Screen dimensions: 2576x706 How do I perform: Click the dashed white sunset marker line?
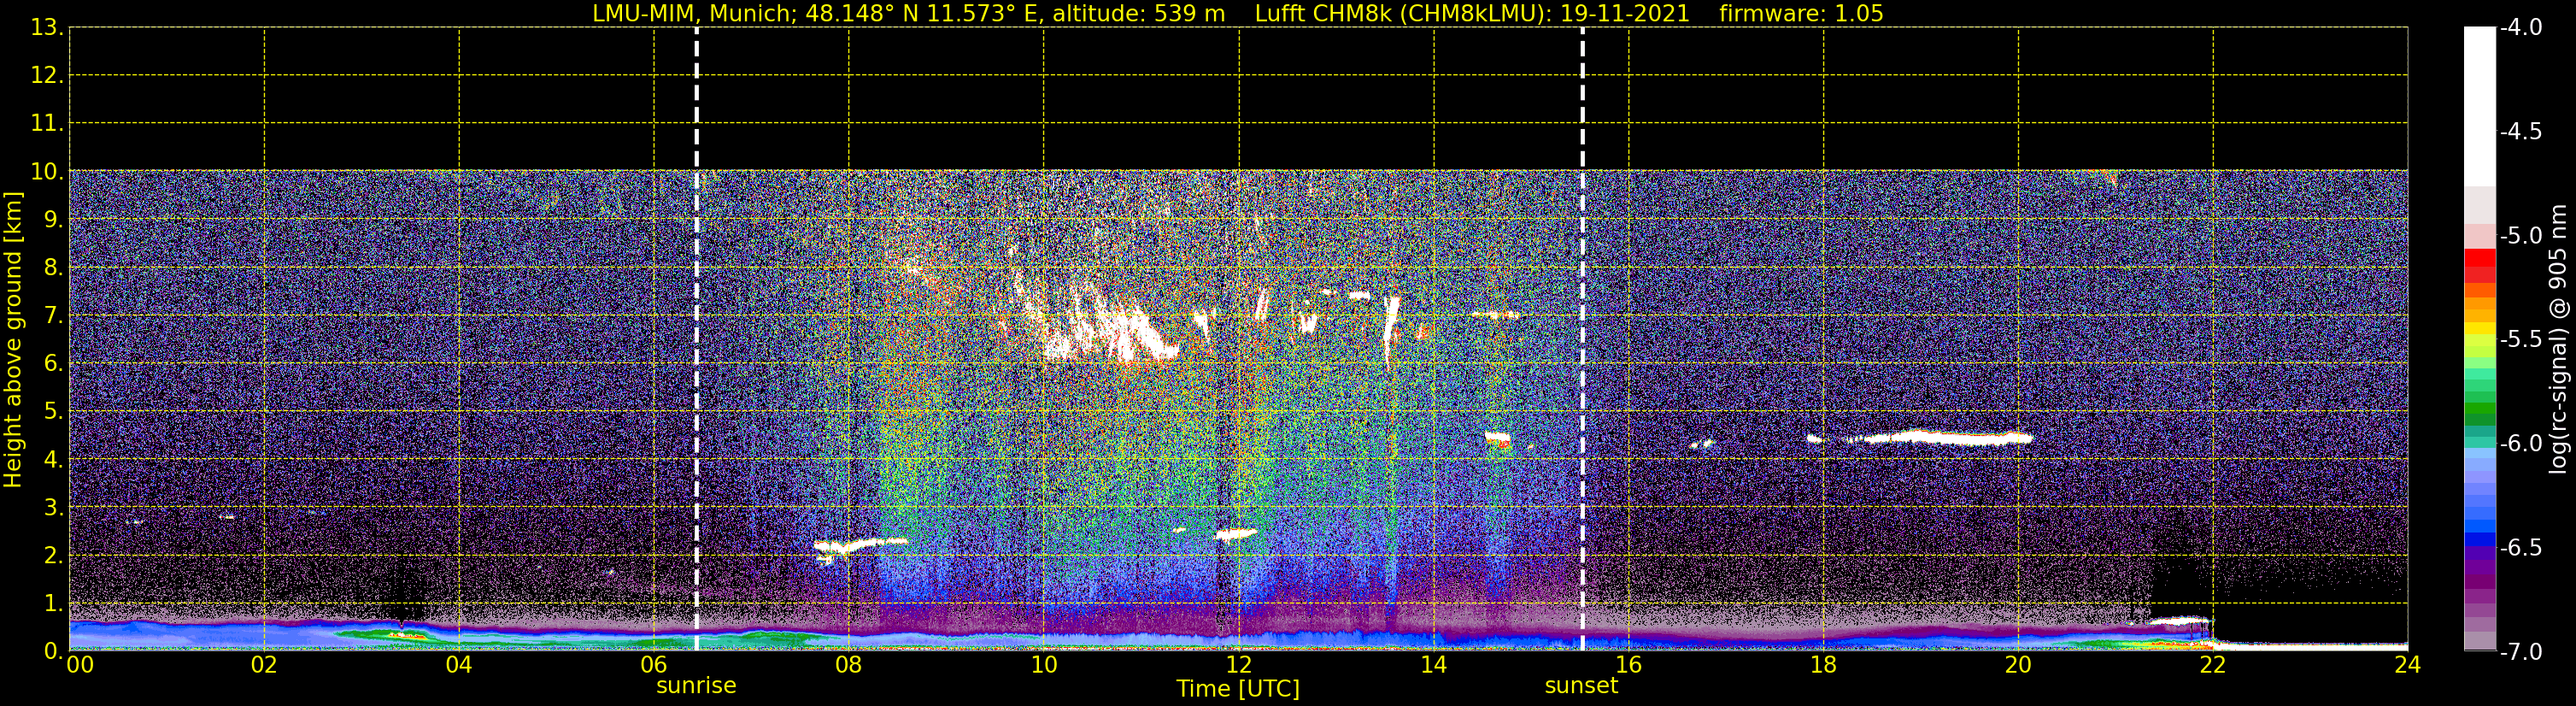click(x=1583, y=339)
